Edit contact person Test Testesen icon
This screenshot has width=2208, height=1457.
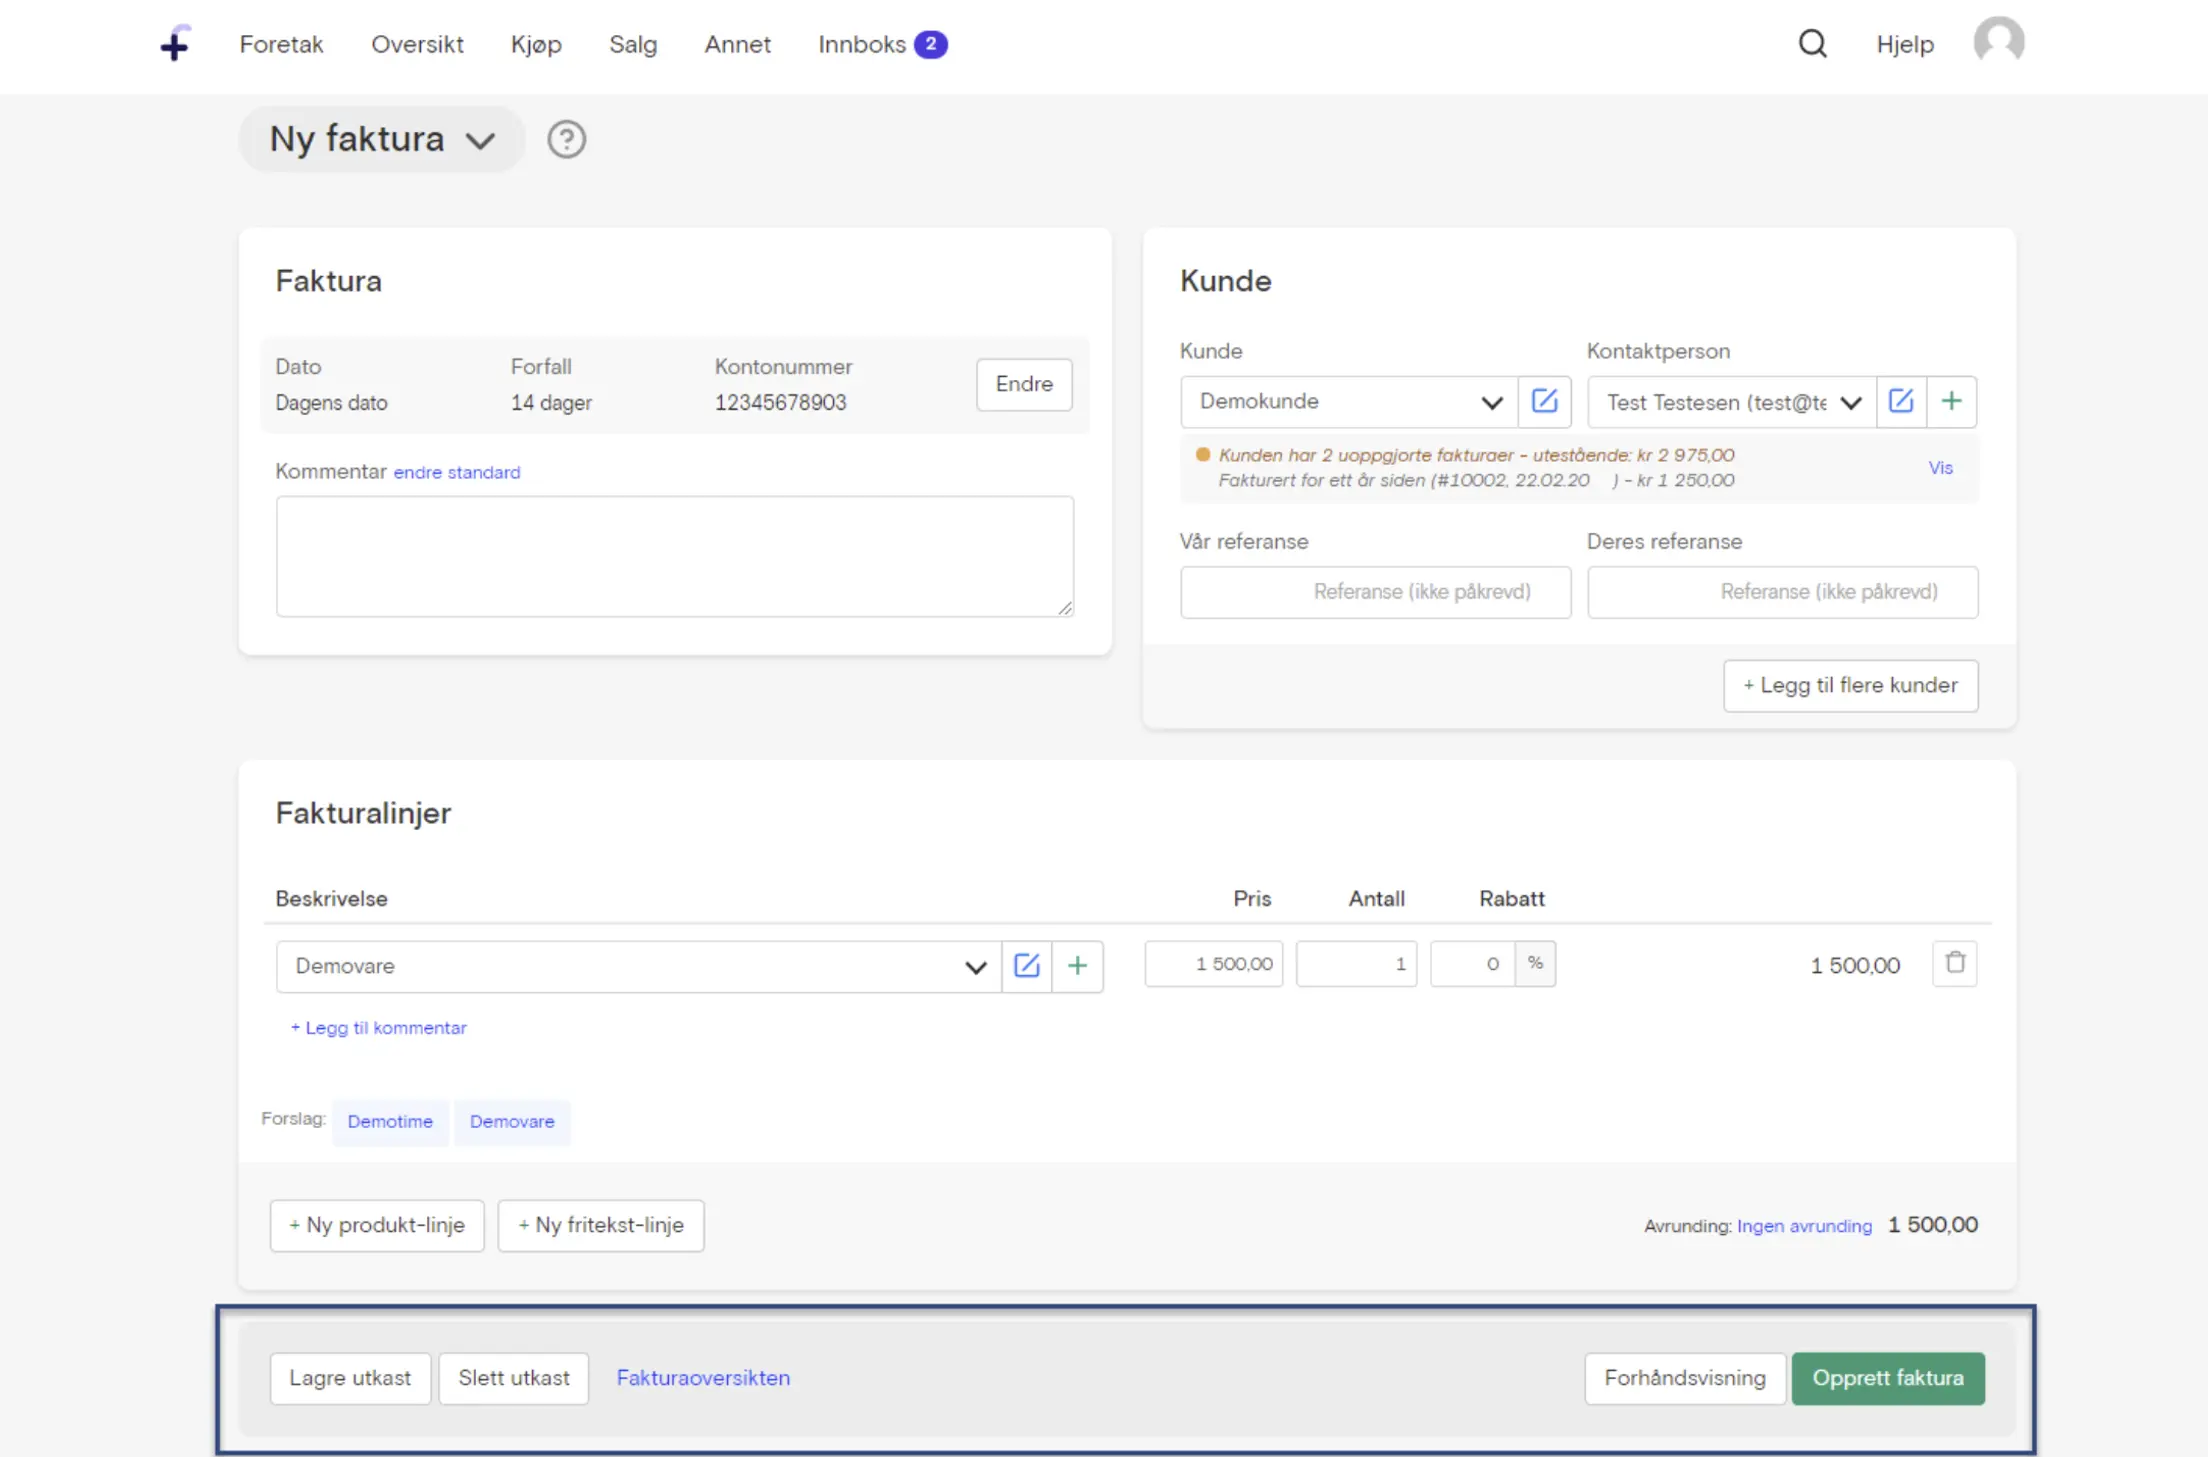tap(1901, 402)
